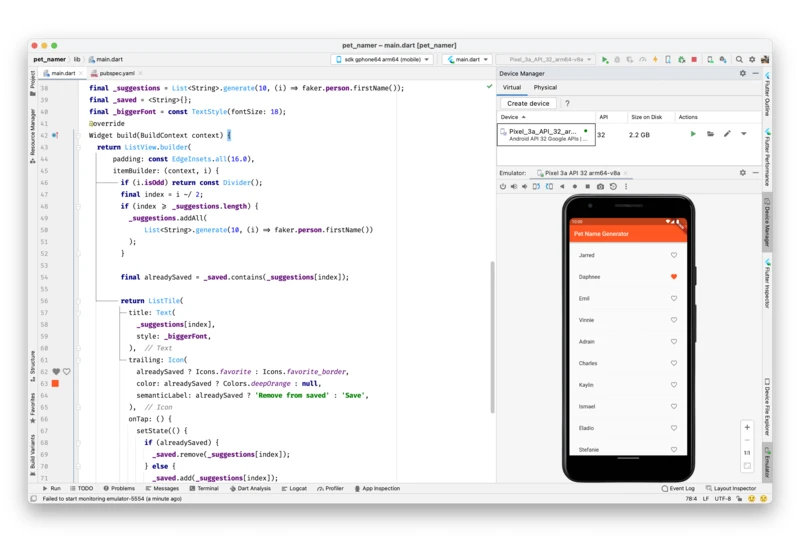Image resolution: width=800 pixels, height=560 pixels.
Task: Toggle favorite heart for Adrain
Action: pyautogui.click(x=673, y=342)
